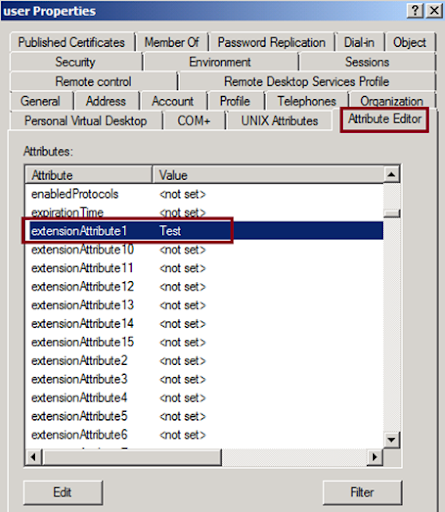
Task: Open the Sessions tab
Action: point(367,62)
